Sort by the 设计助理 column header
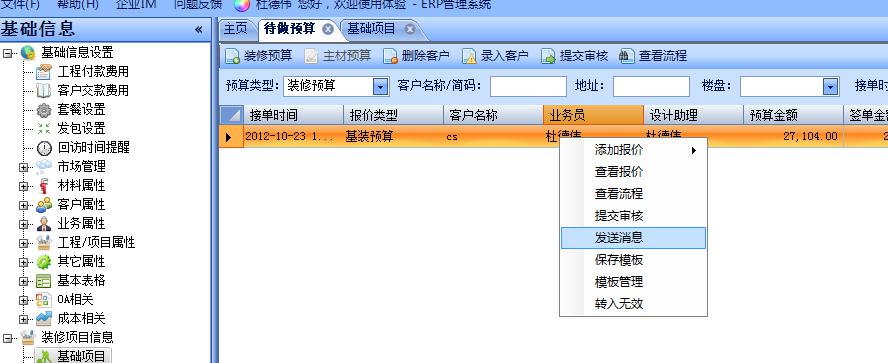This screenshot has width=888, height=363. point(693,116)
